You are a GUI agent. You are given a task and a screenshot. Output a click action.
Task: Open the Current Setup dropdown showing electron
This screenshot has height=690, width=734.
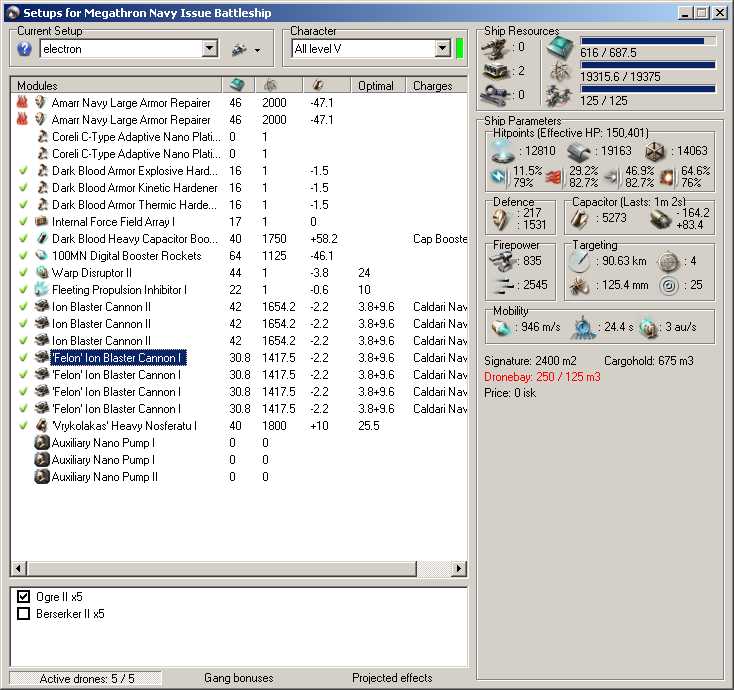[x=210, y=48]
